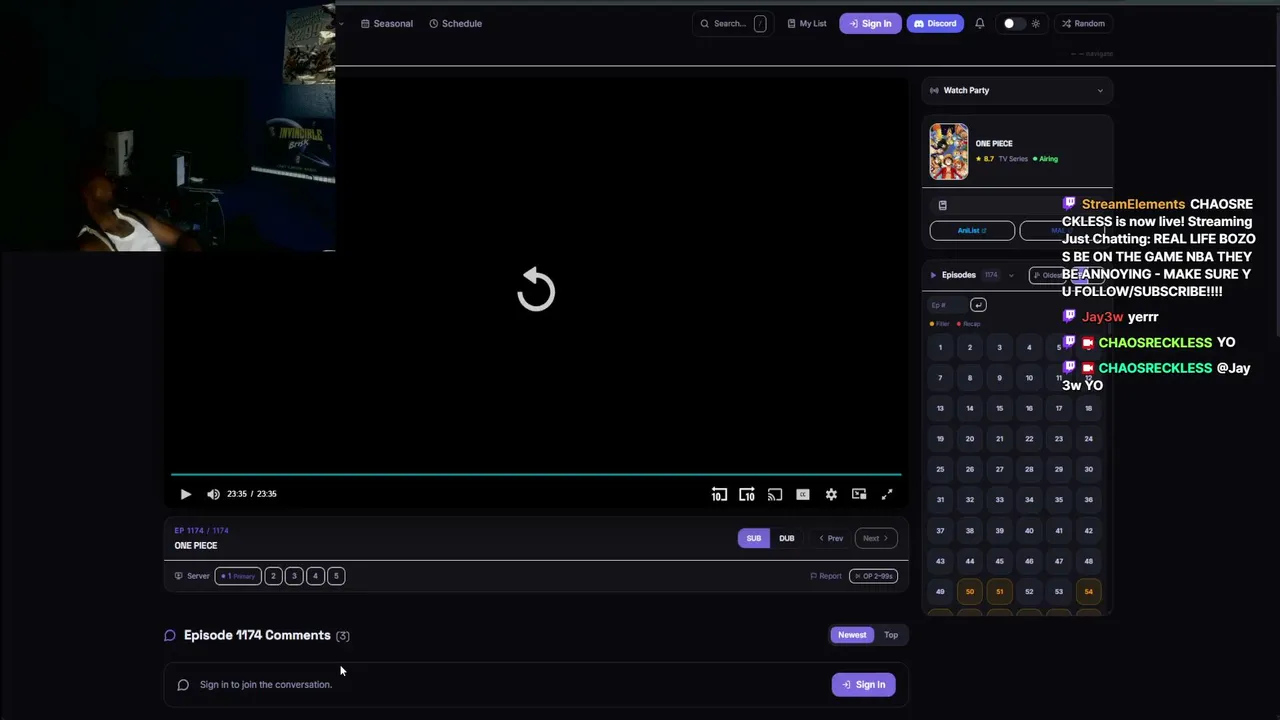Open filler episode 50
The height and width of the screenshot is (720, 1280).
click(x=970, y=592)
